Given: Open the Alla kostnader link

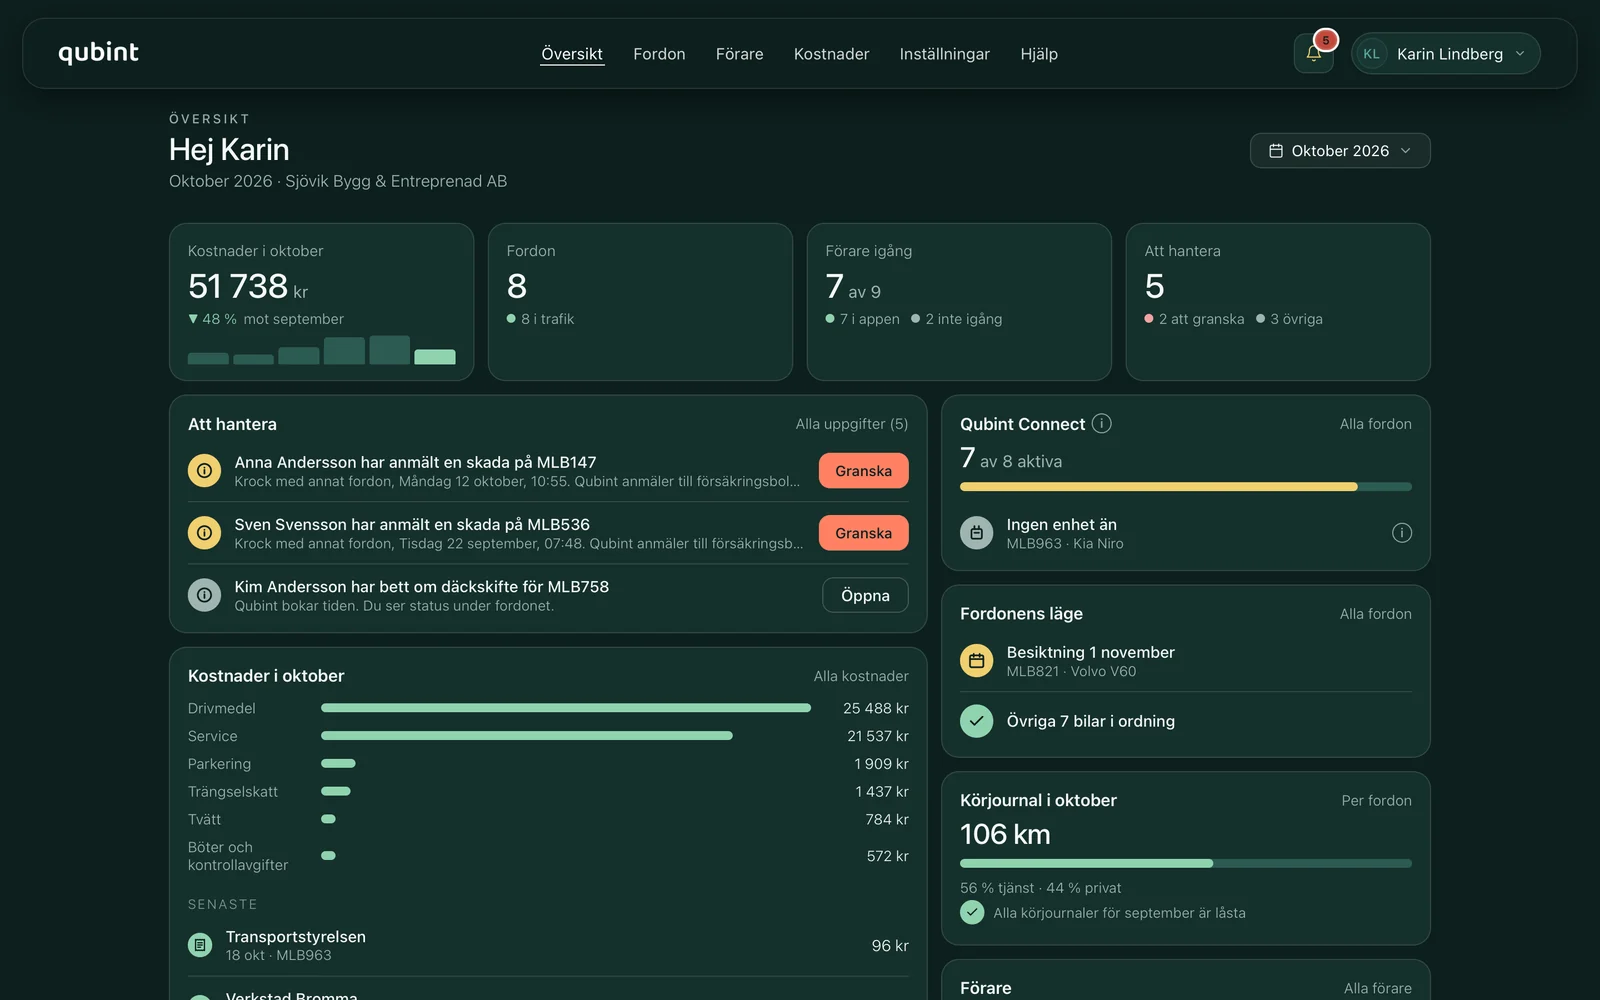Looking at the screenshot, I should tap(861, 676).
